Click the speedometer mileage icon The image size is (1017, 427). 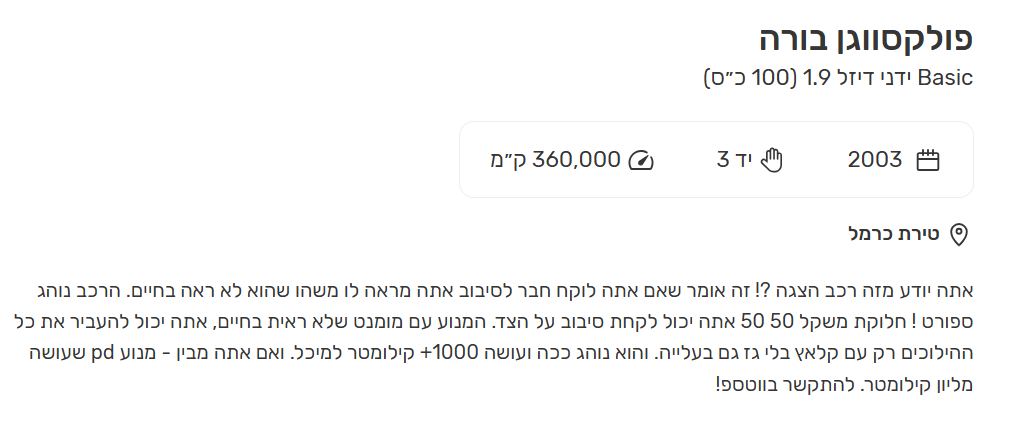pos(640,160)
